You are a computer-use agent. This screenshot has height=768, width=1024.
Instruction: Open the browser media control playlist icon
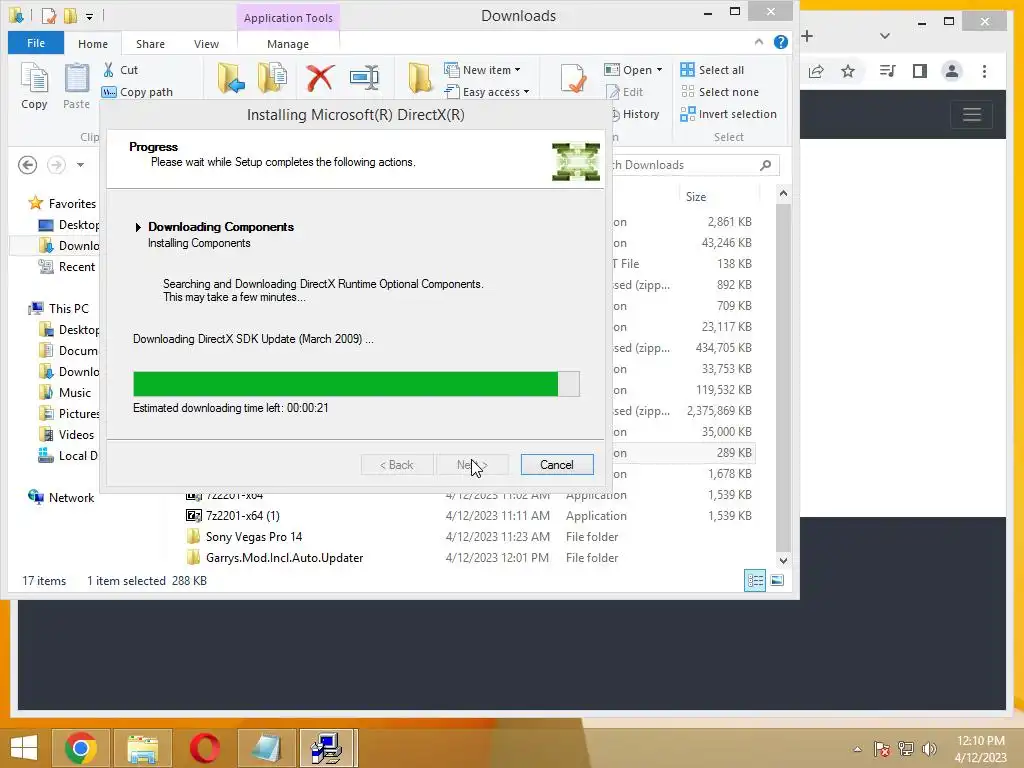(x=888, y=71)
